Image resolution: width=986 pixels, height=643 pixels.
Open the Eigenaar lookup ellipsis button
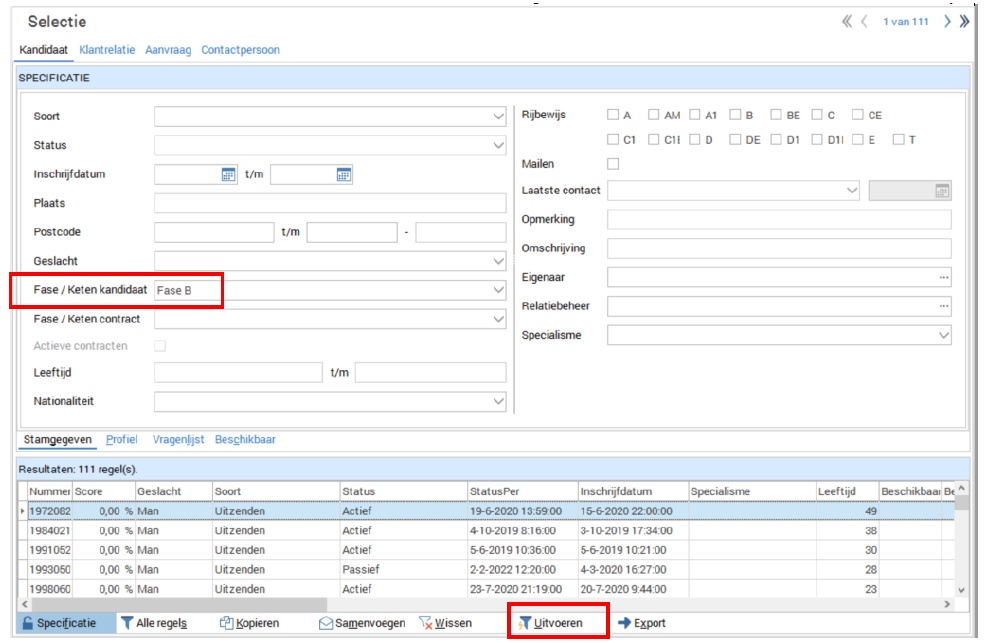[x=943, y=278]
